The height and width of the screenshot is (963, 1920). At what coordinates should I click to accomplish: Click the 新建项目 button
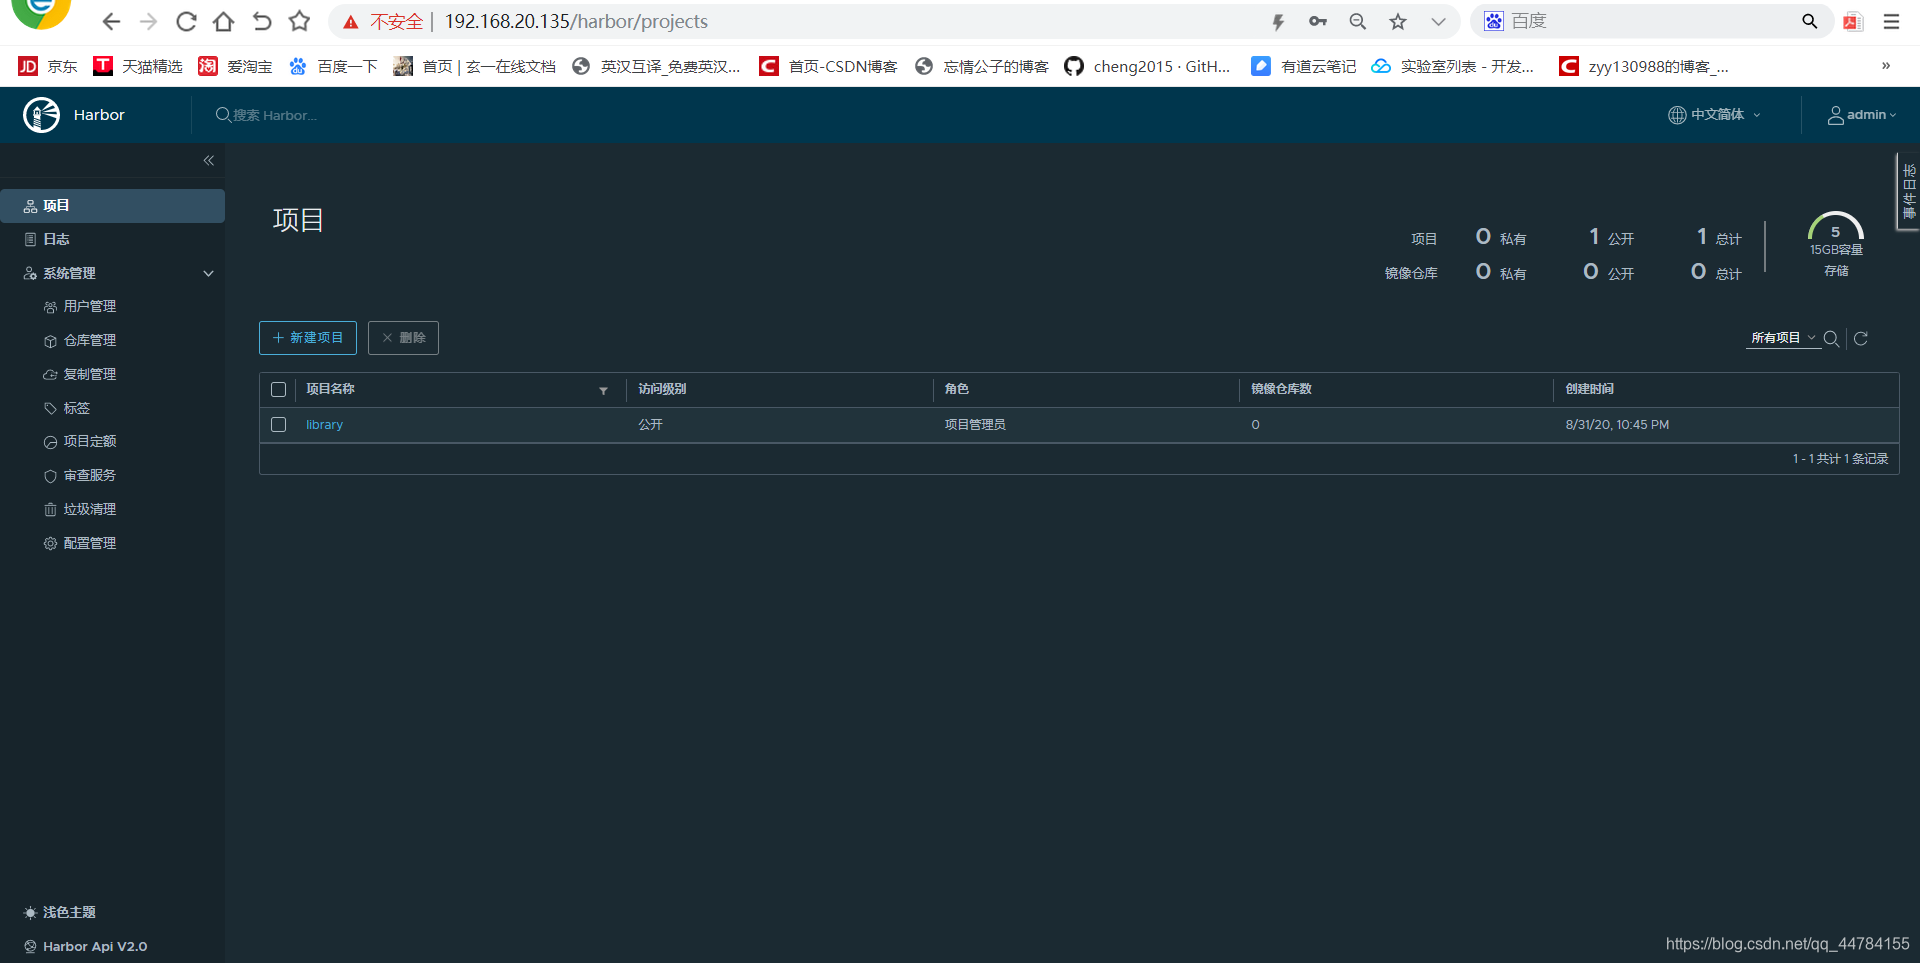click(308, 338)
